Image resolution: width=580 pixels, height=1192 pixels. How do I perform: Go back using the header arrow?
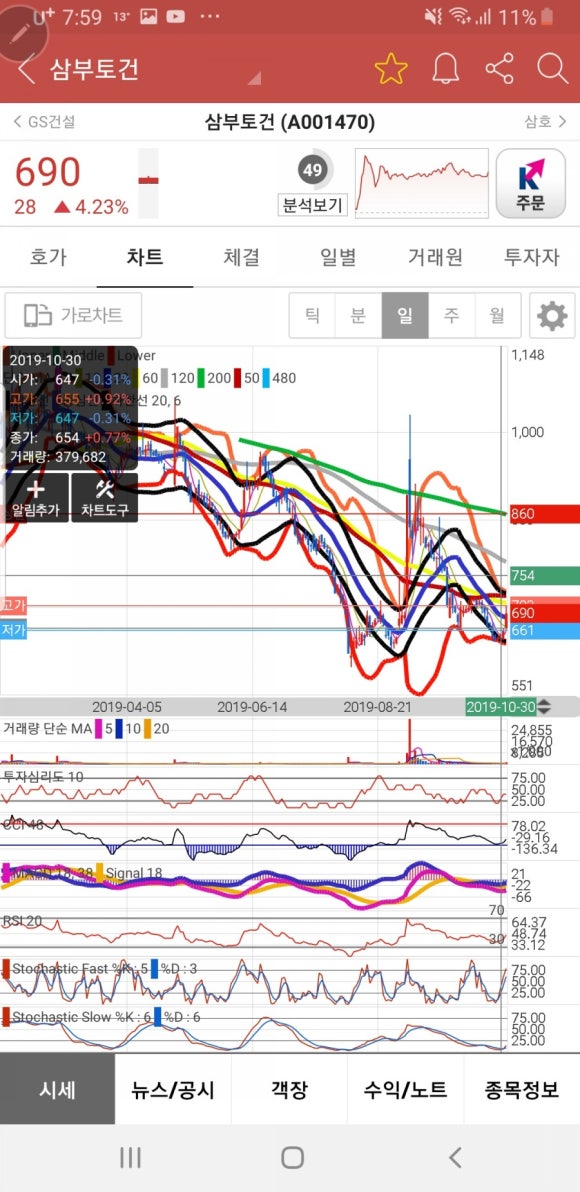26,70
